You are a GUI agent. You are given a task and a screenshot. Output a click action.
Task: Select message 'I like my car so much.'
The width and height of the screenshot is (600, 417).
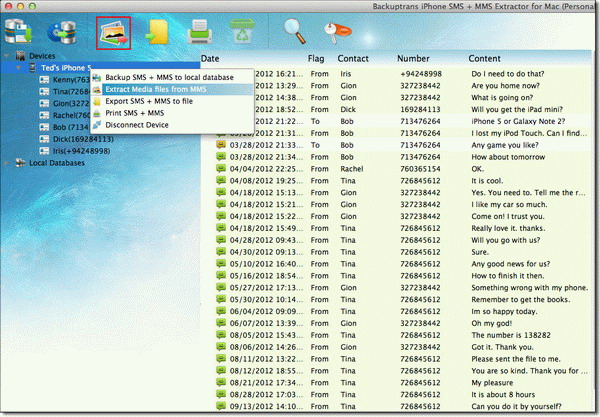click(509, 204)
